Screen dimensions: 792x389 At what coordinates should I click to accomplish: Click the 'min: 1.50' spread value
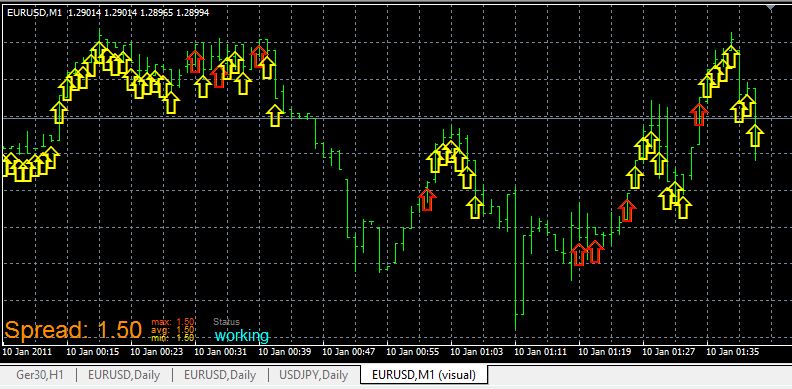pyautogui.click(x=173, y=337)
